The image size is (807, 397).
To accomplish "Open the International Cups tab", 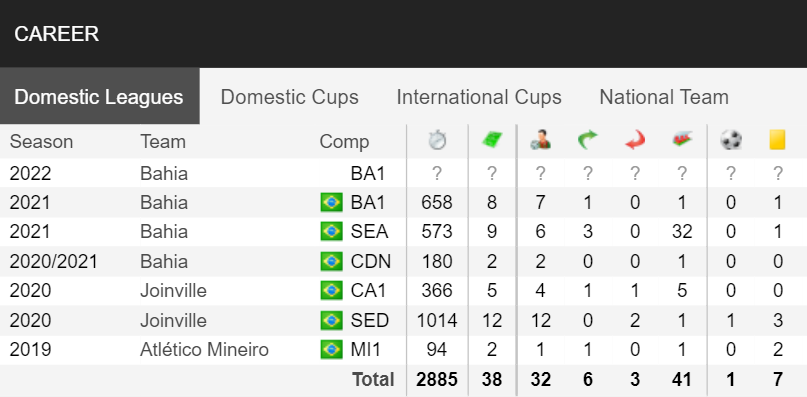I will pyautogui.click(x=479, y=97).
